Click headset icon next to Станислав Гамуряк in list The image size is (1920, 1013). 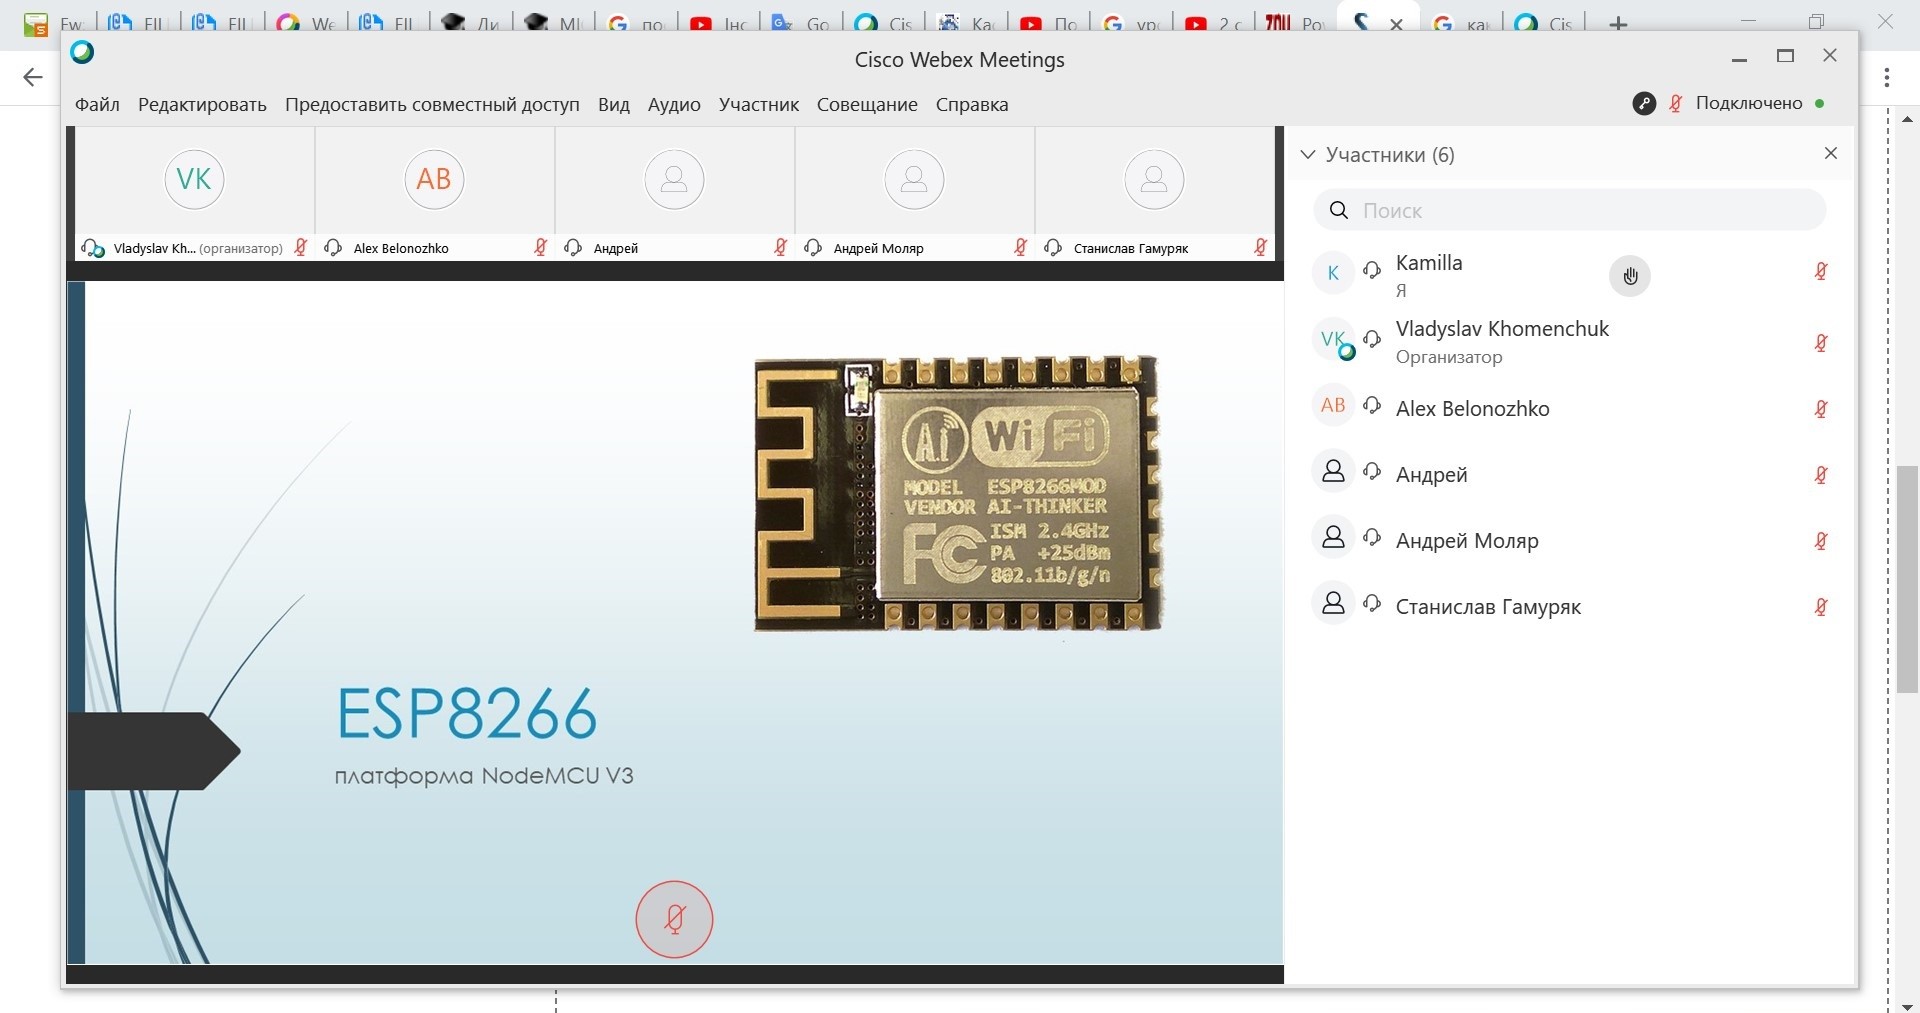click(x=1373, y=603)
